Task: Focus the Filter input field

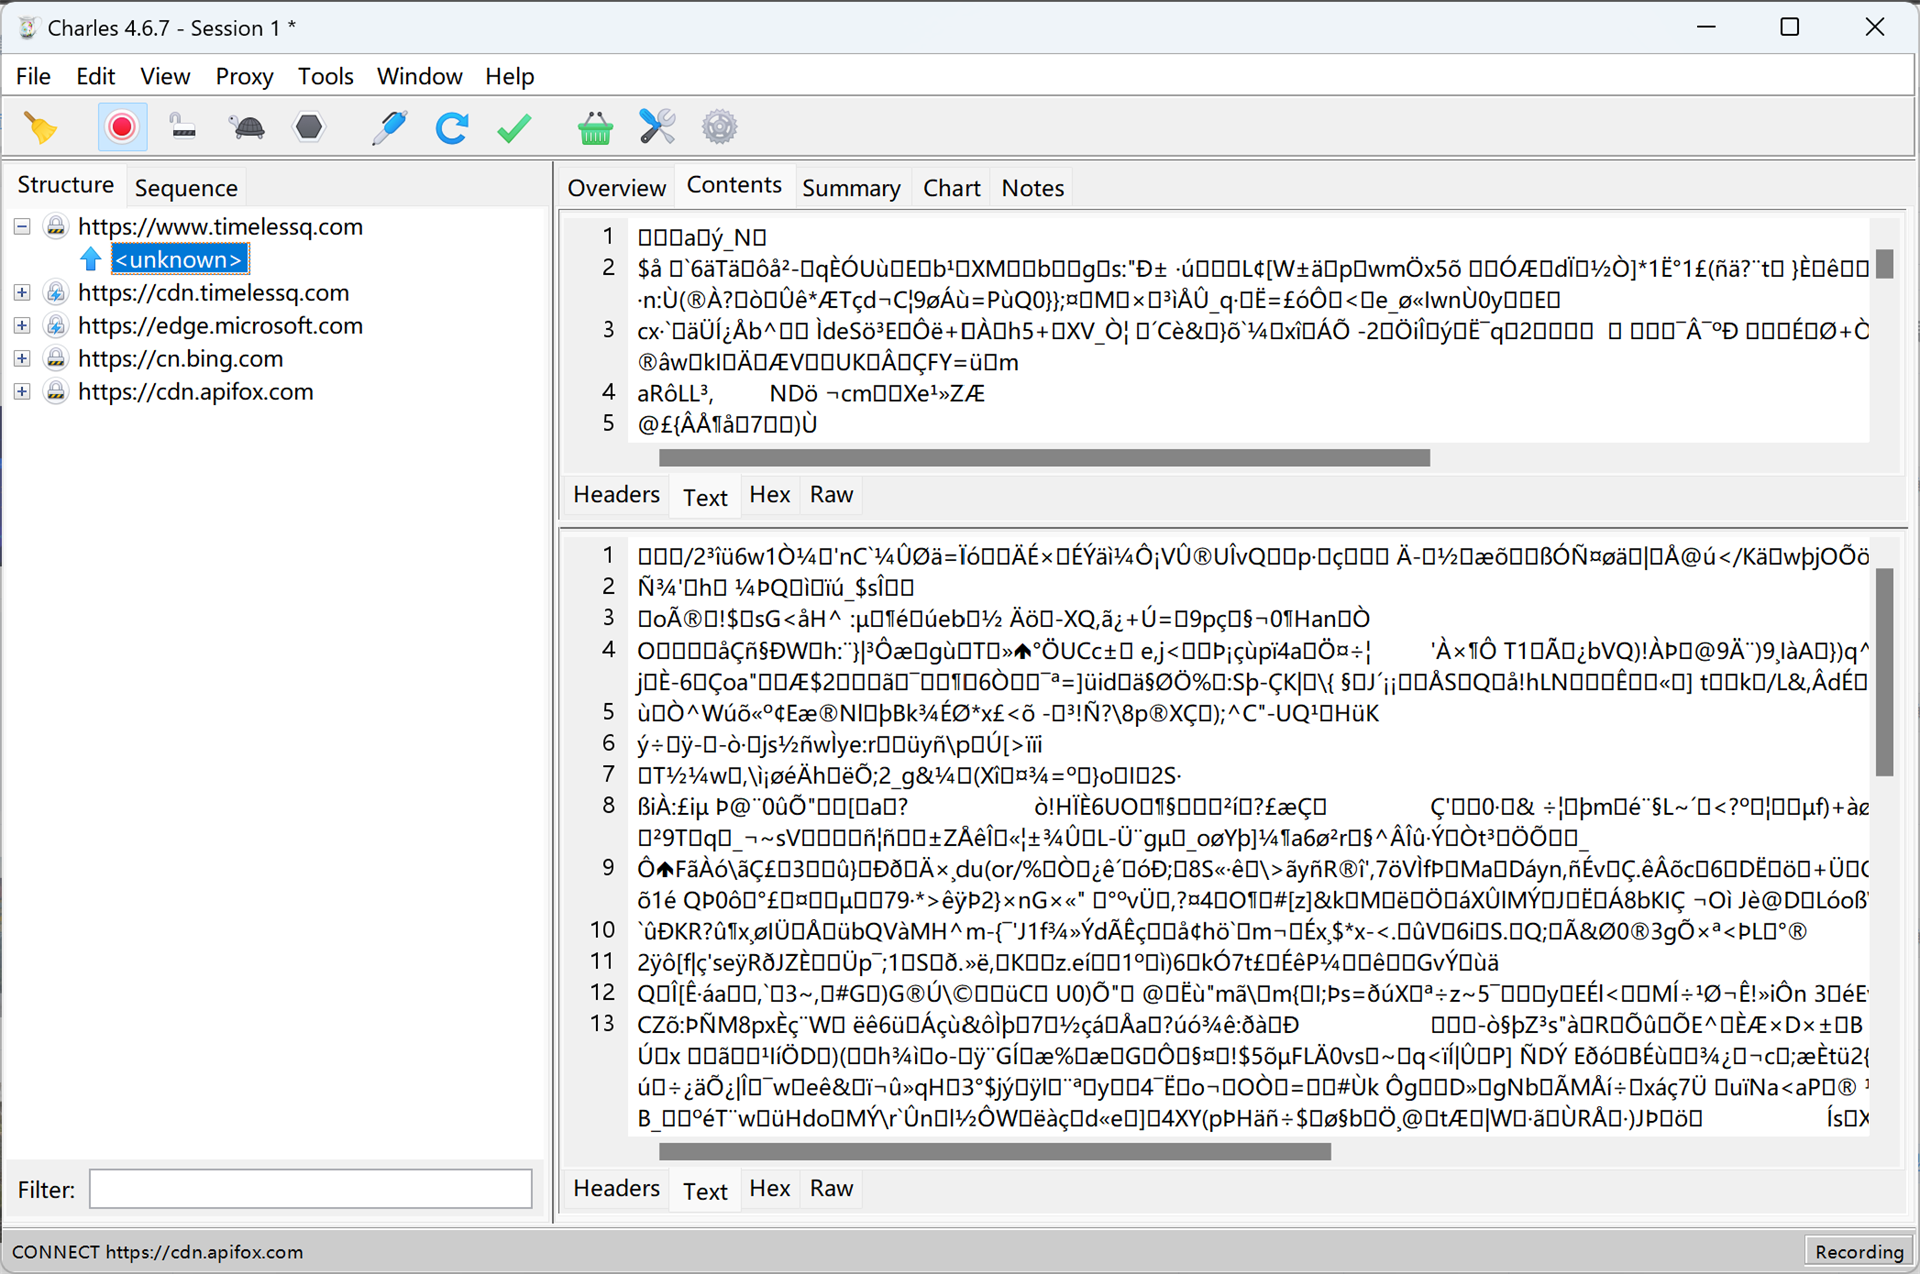Action: [311, 1189]
